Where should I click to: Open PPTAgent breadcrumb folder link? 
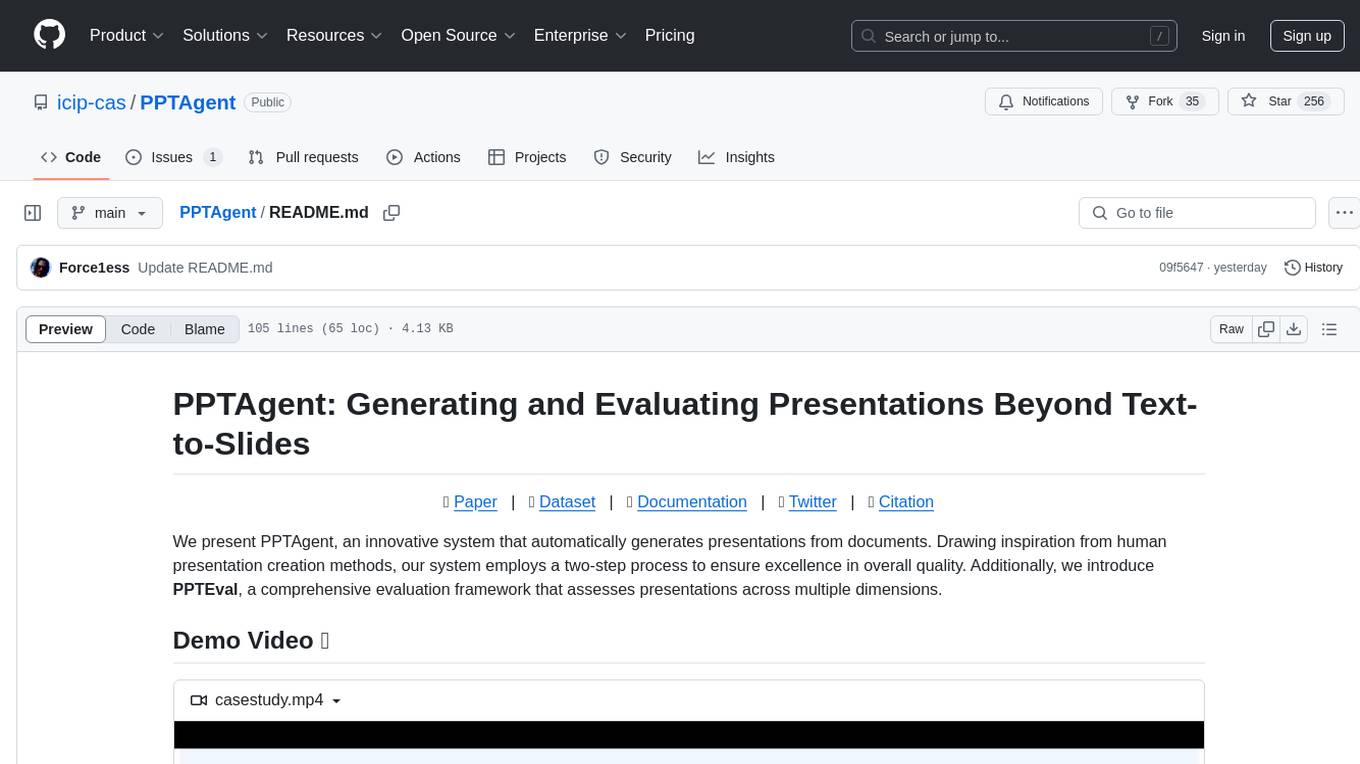(218, 212)
